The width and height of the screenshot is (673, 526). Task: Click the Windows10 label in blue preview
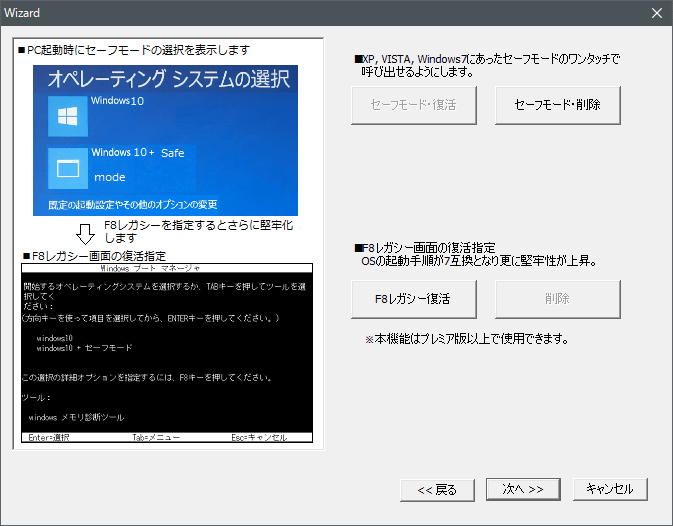tap(117, 101)
